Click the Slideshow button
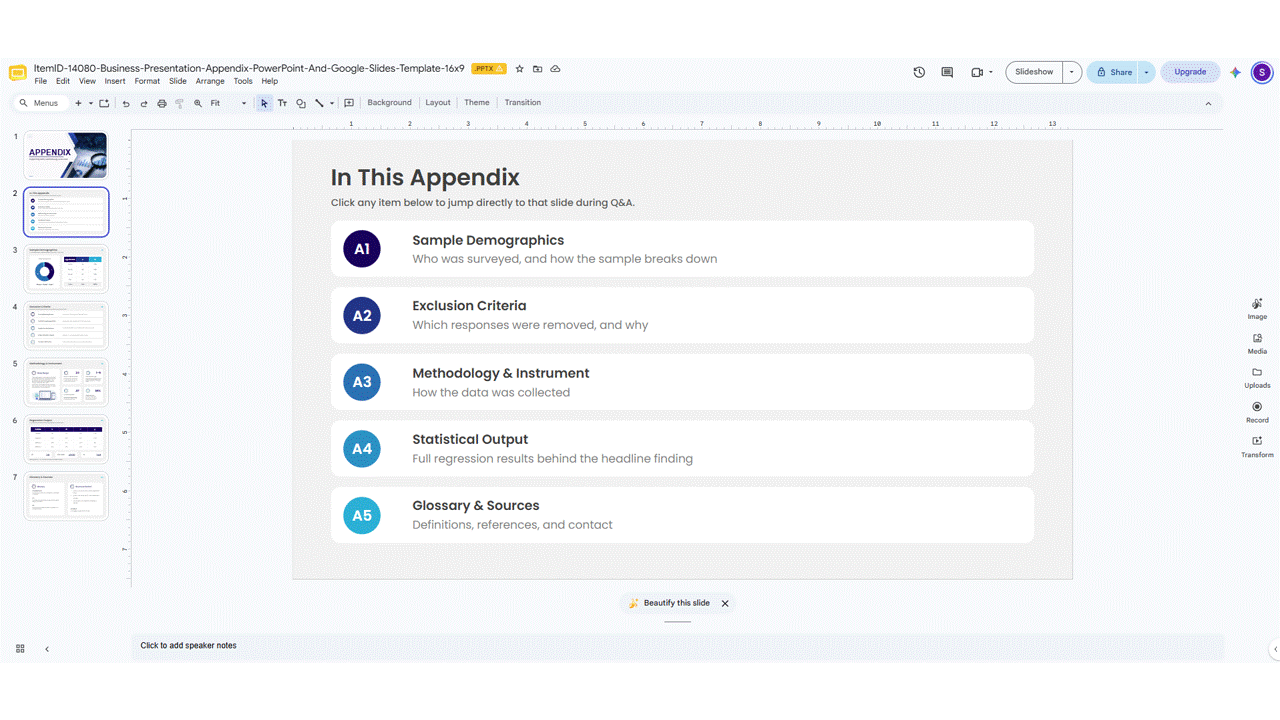 click(1034, 72)
